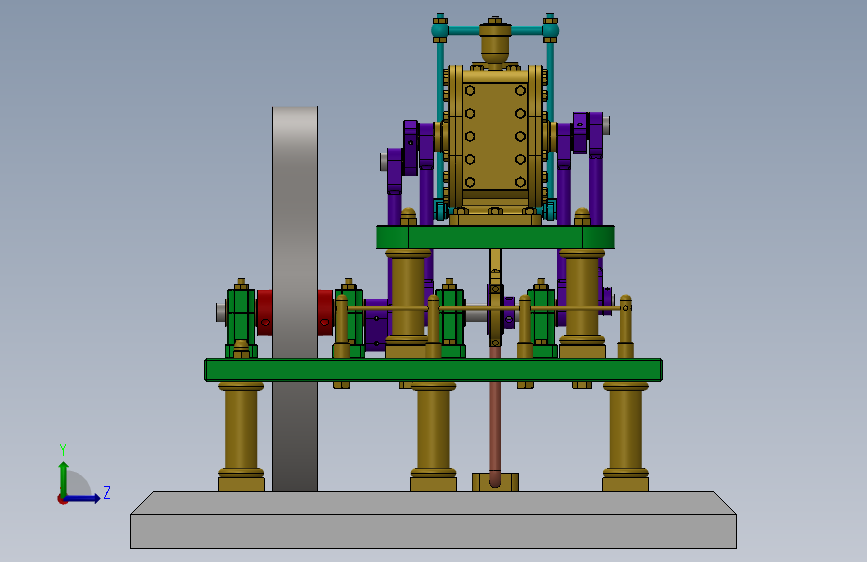
Task: Select the right brass column between green plates
Action: (x=582, y=303)
